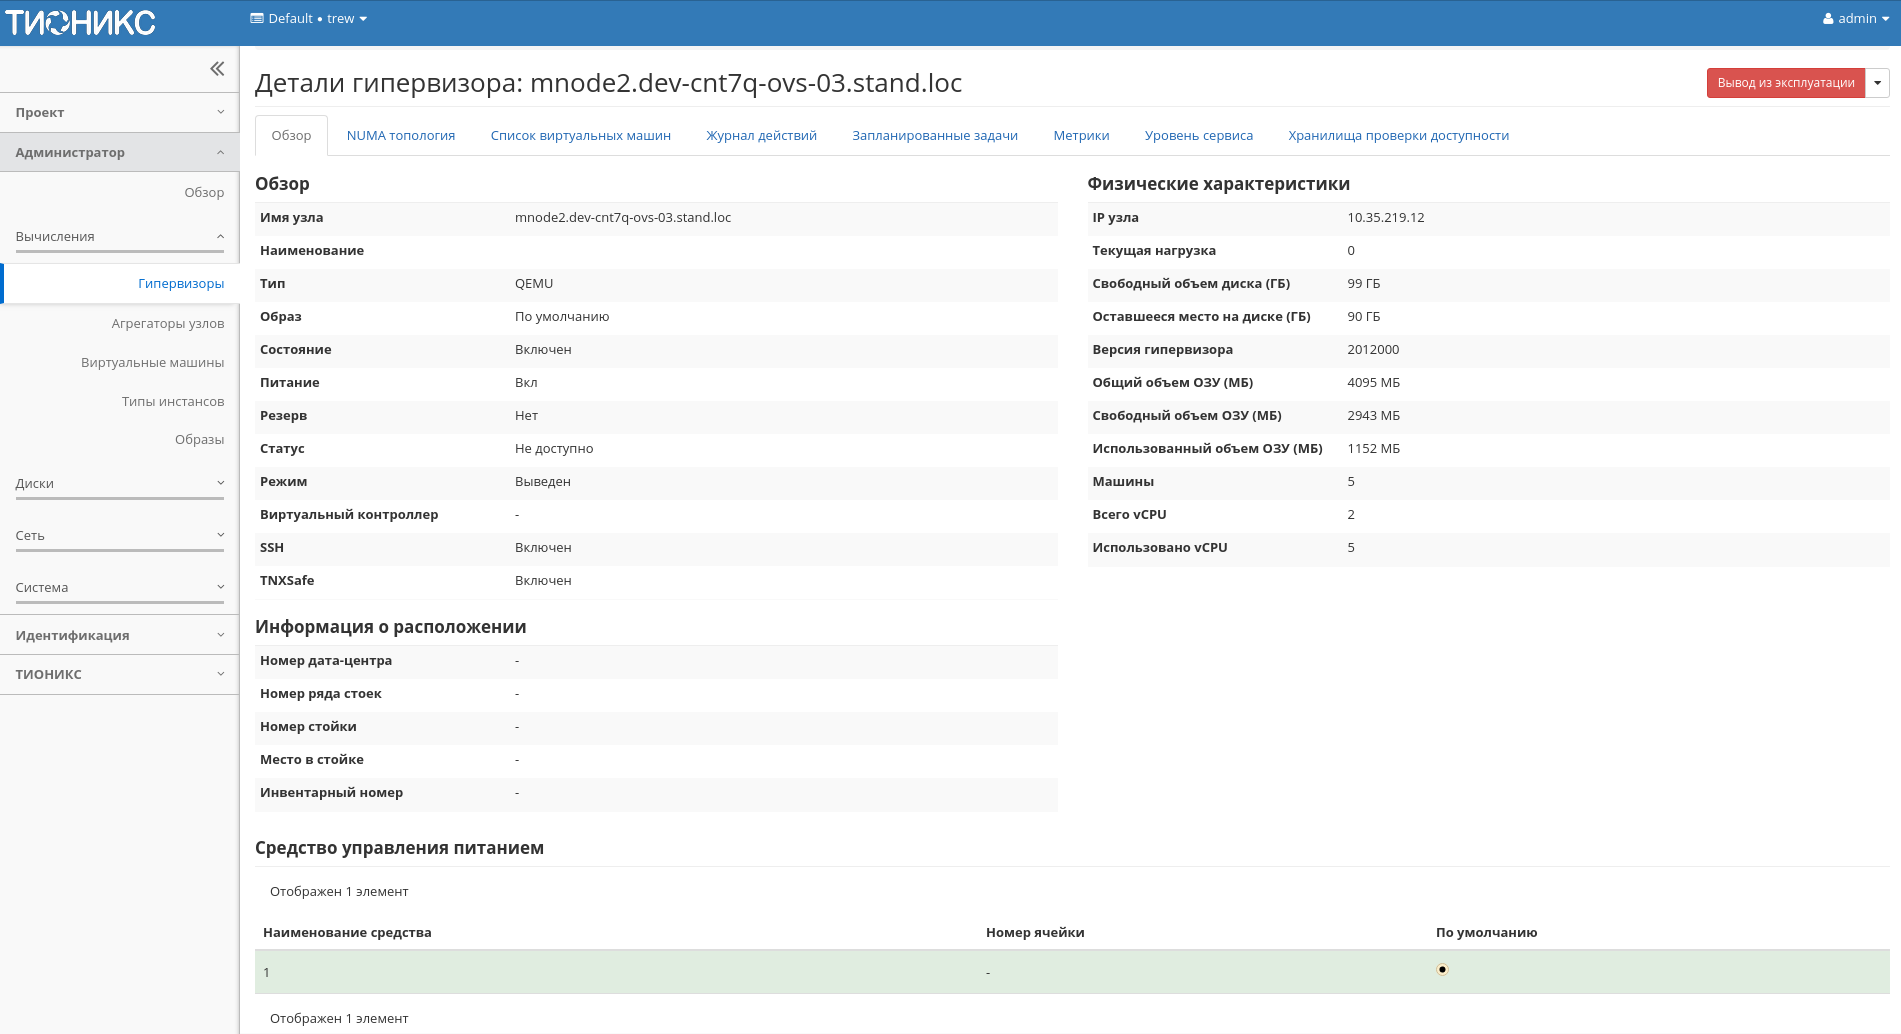Select Образы in the navigation menu

click(201, 438)
